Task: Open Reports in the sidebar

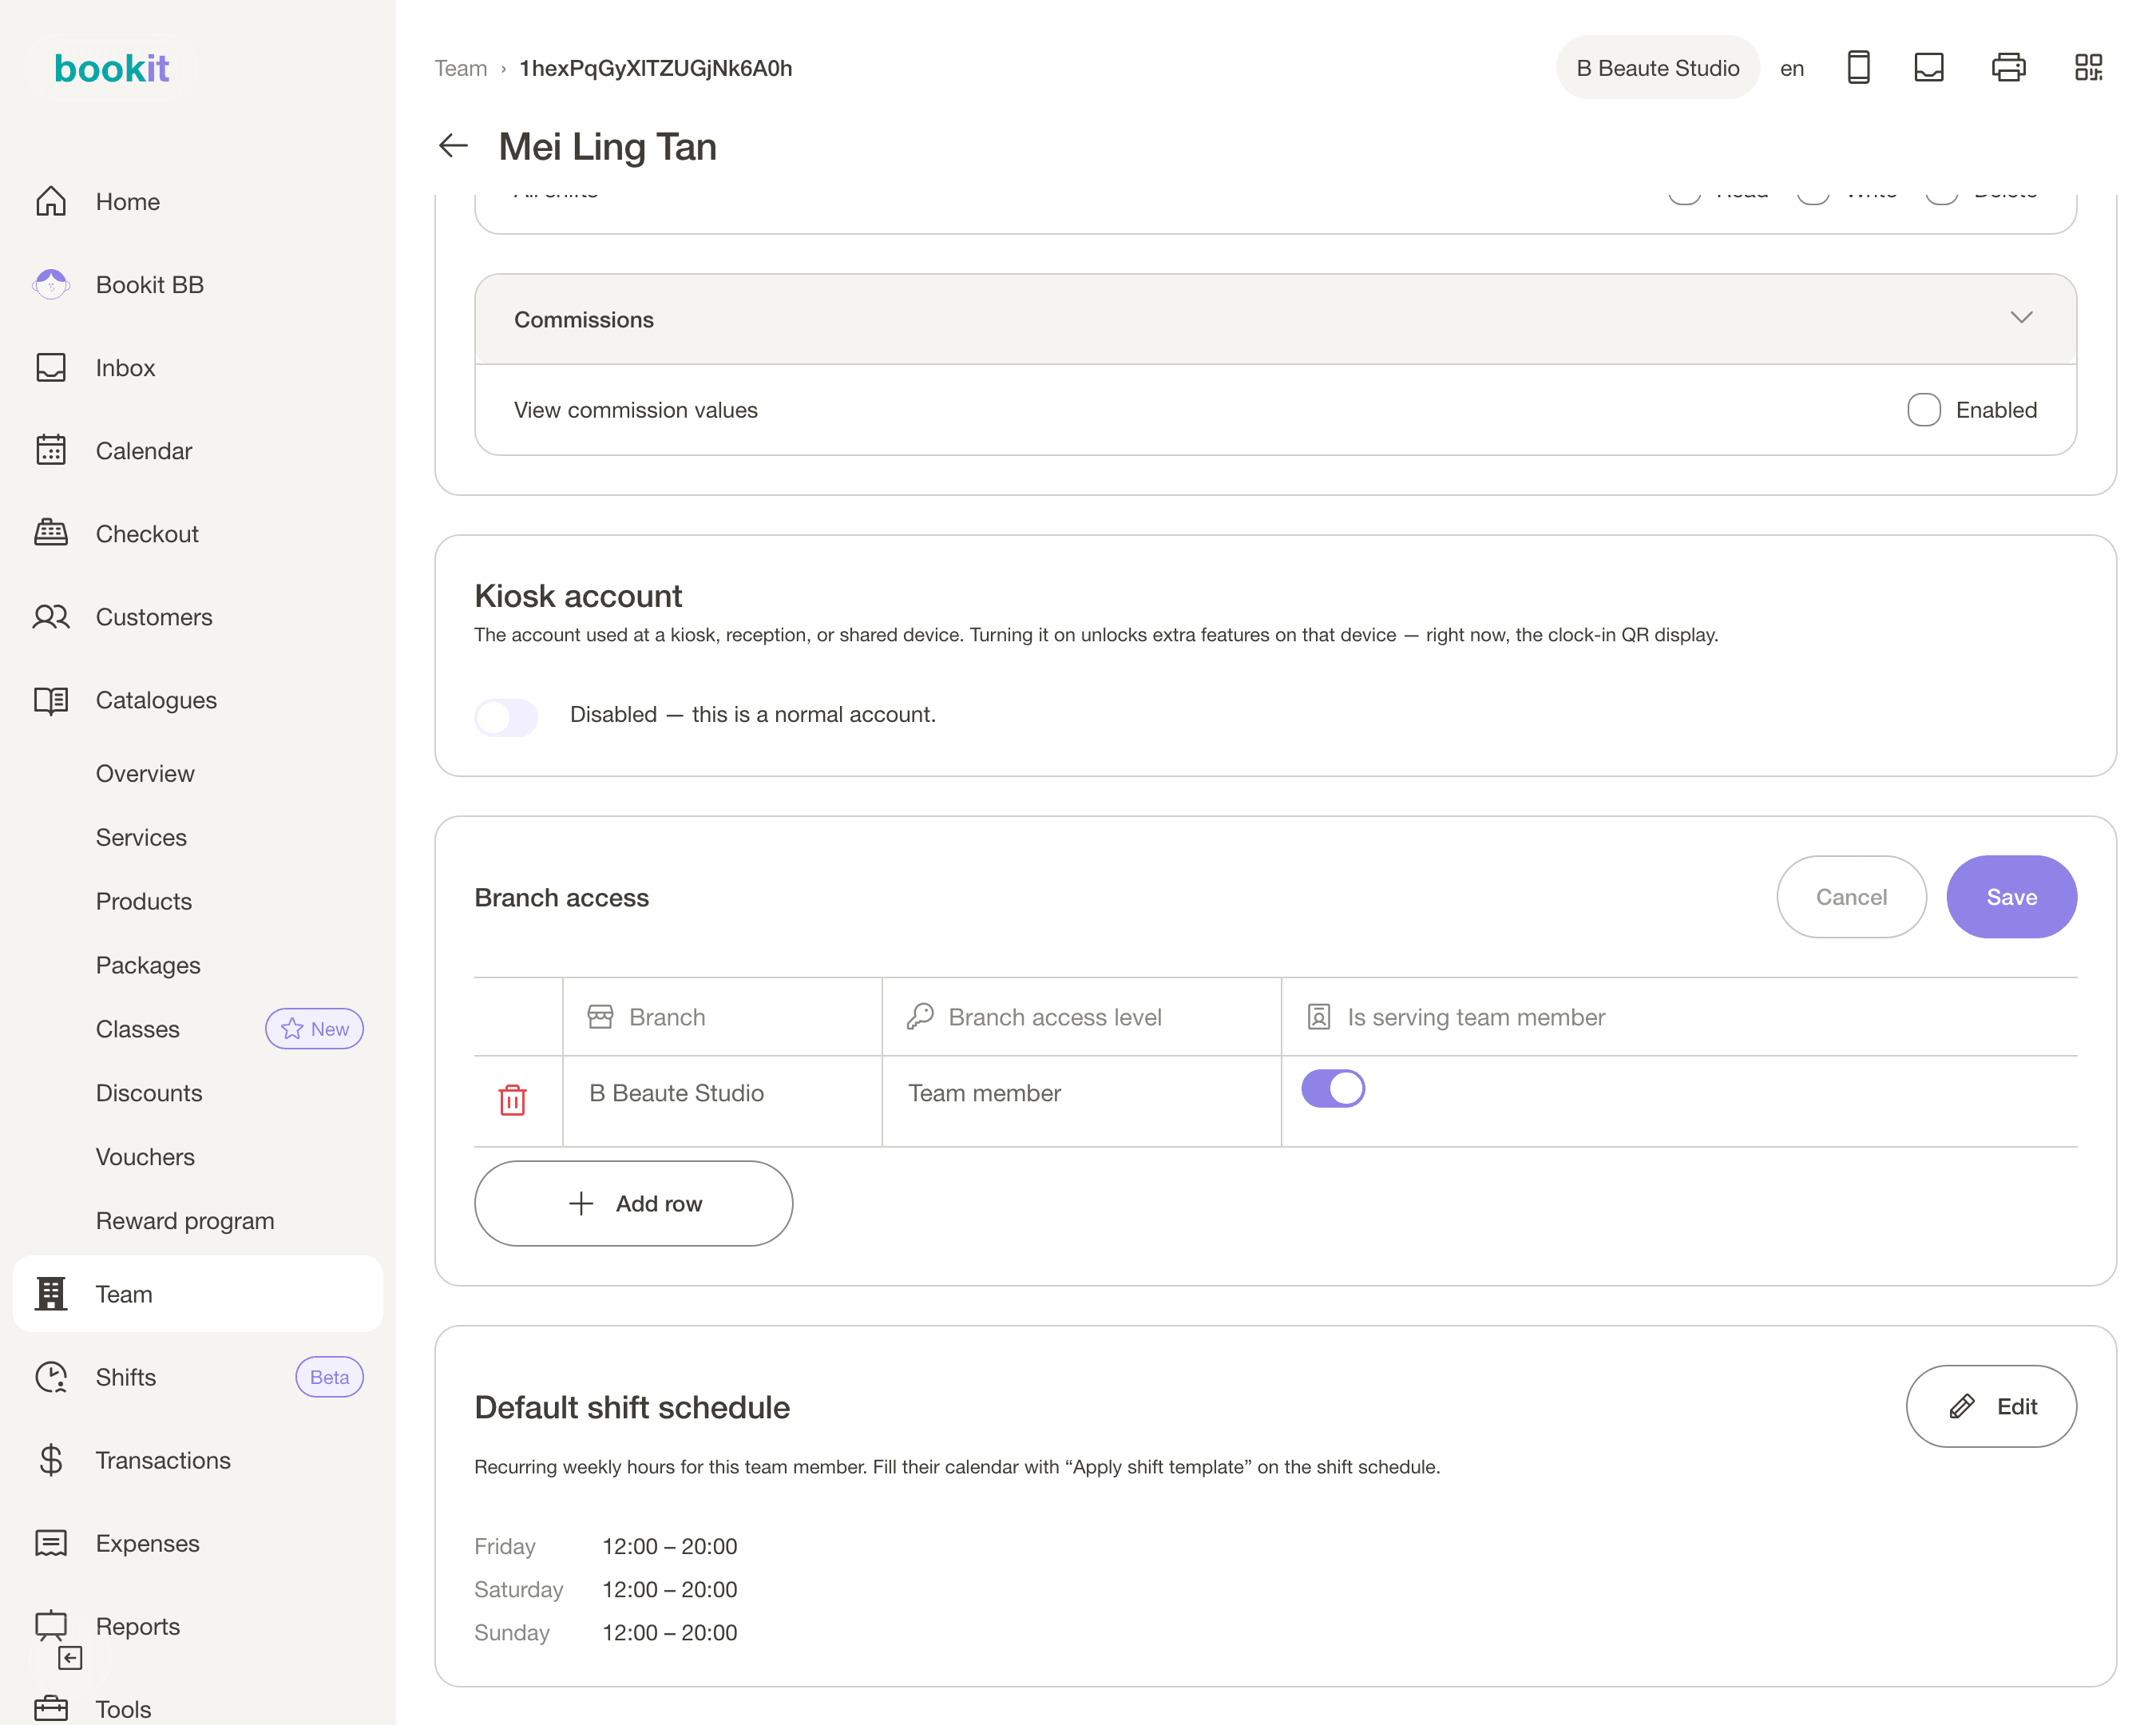Action: click(198, 1626)
